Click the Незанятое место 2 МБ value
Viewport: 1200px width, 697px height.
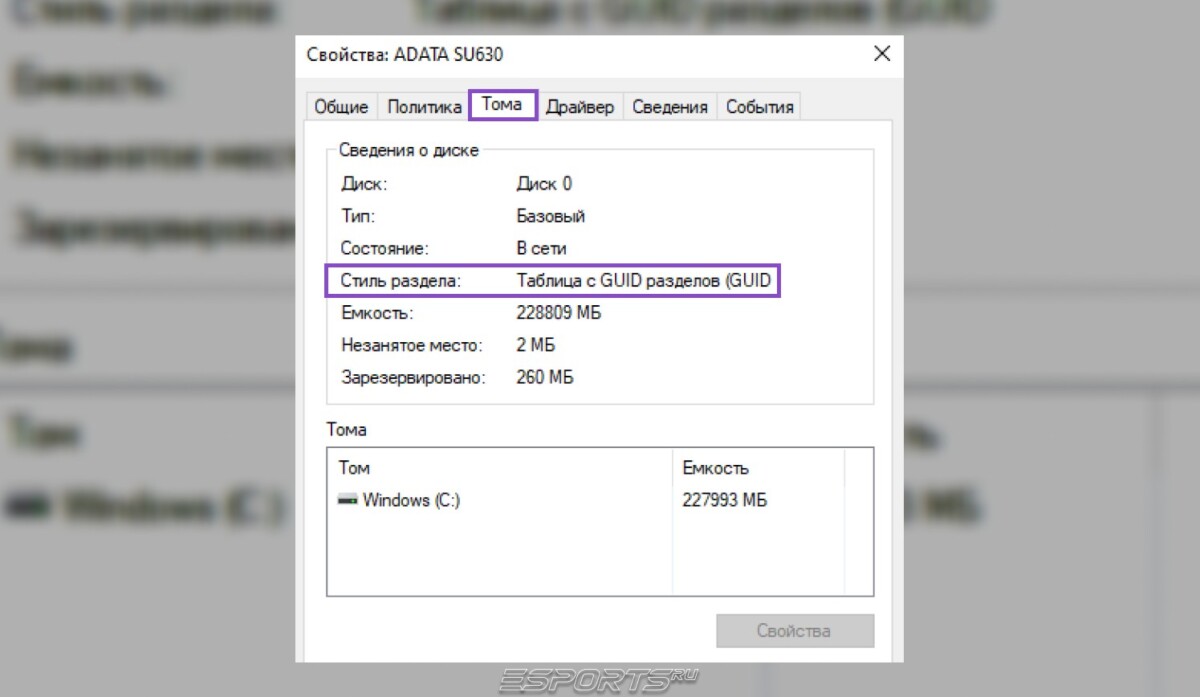(x=537, y=345)
